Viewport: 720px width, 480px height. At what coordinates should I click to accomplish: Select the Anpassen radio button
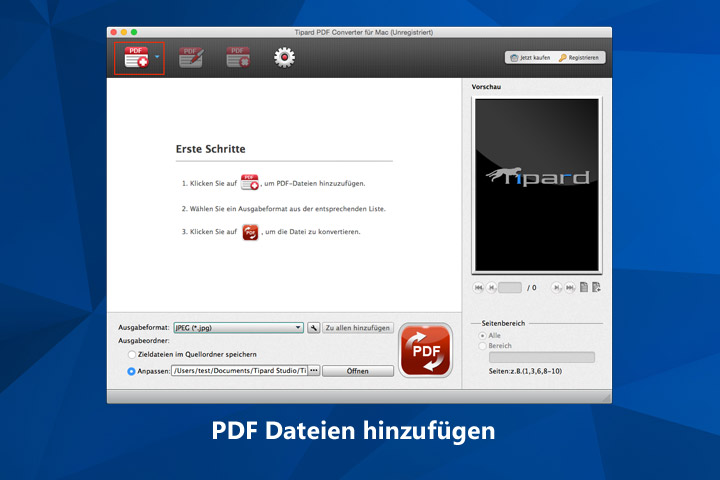pyautogui.click(x=131, y=371)
